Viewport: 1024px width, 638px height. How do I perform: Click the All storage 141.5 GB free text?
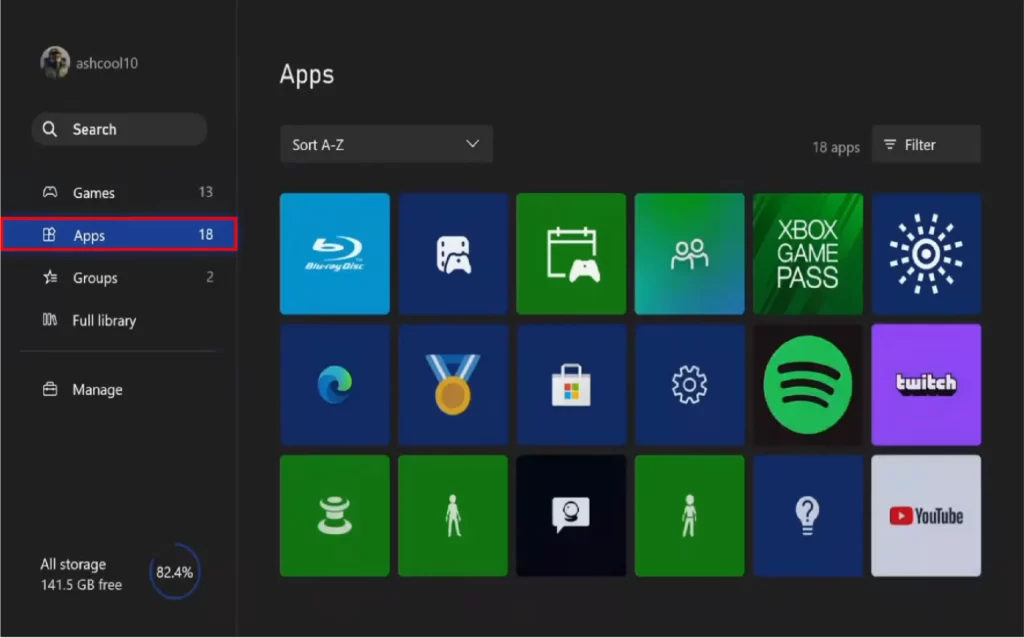click(81, 574)
